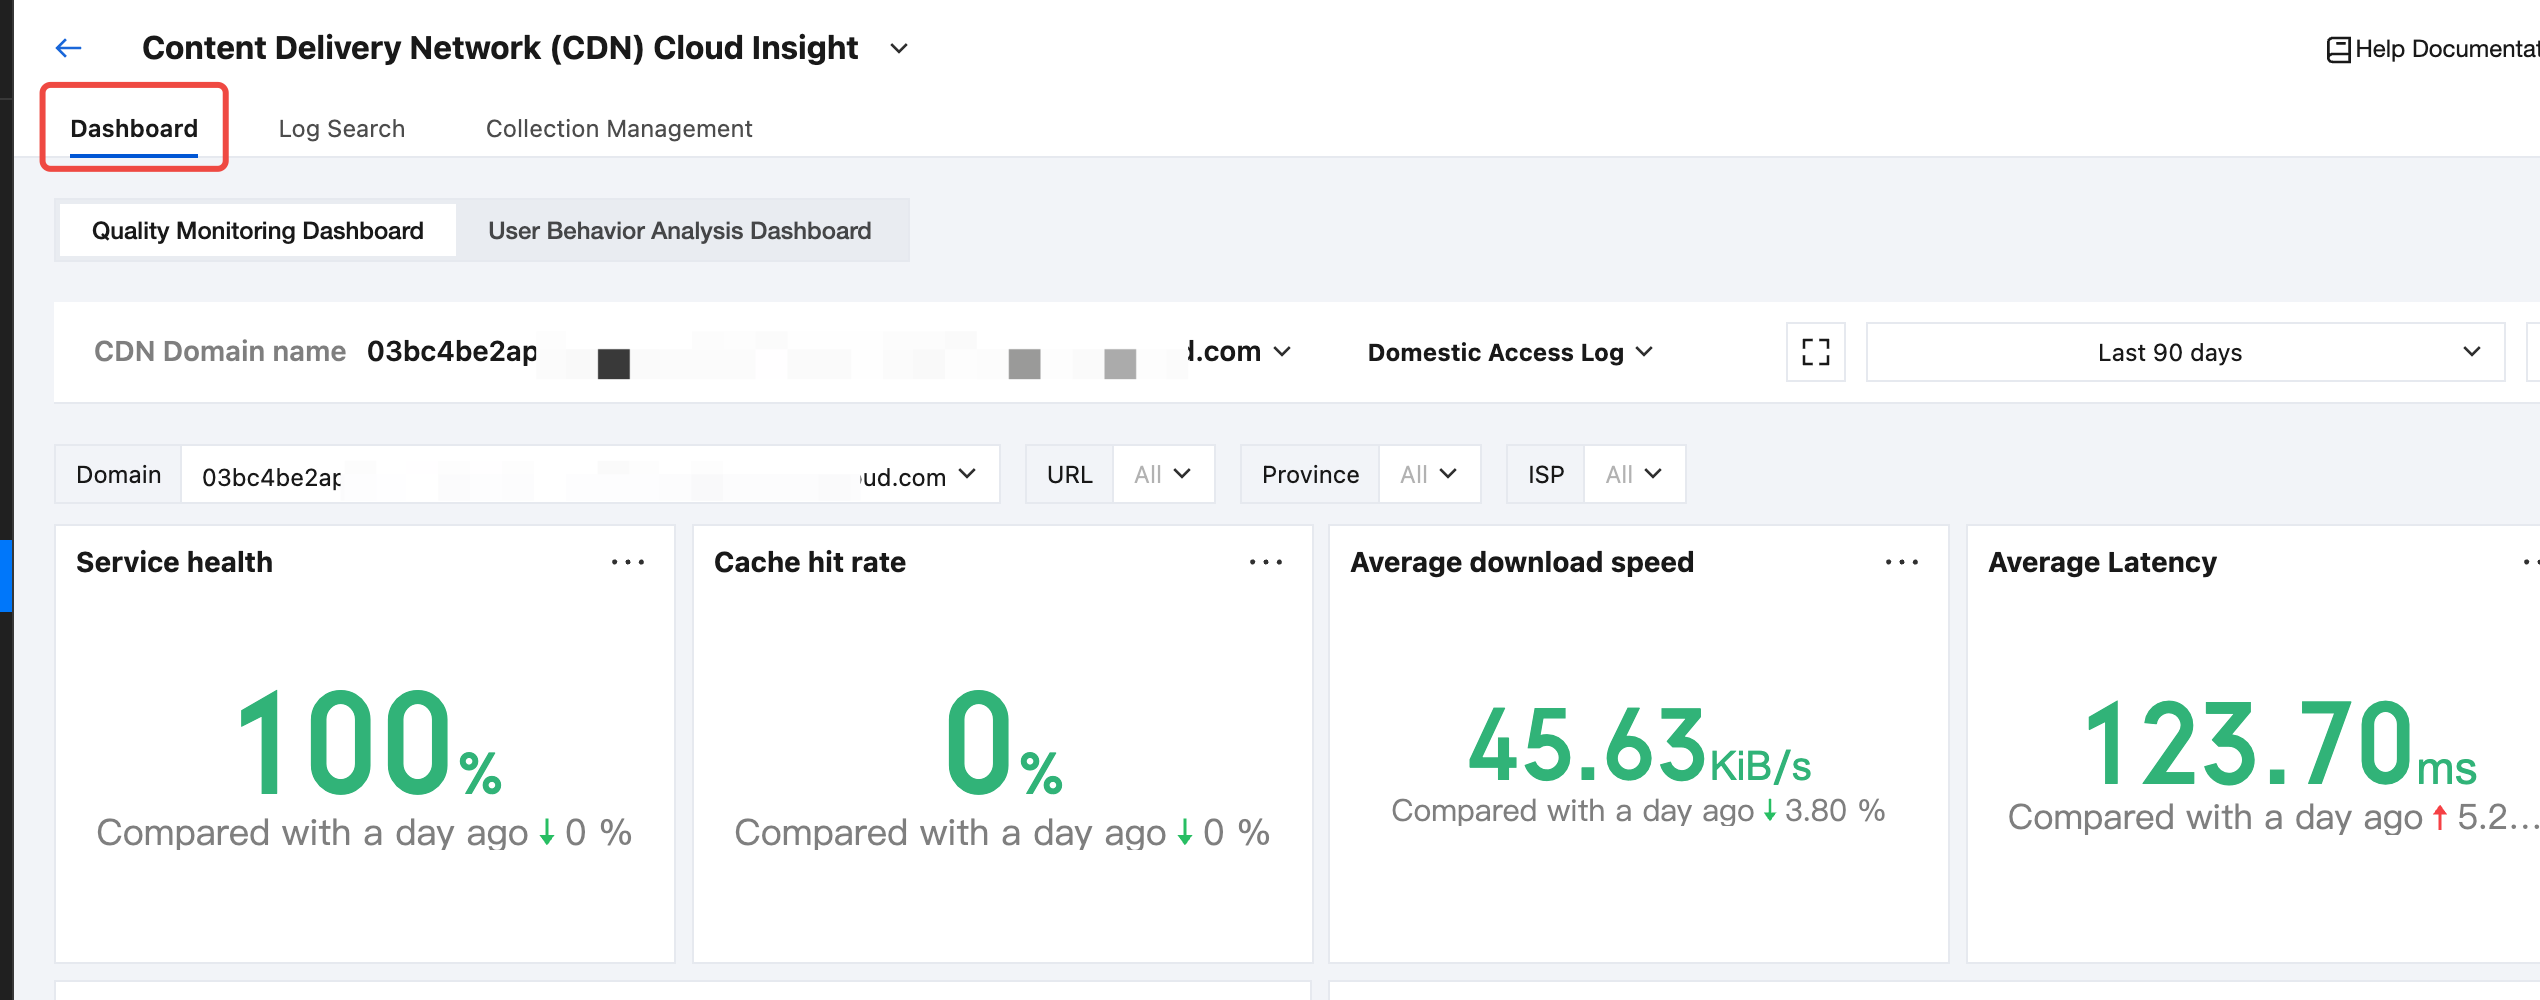Open the CDN Domain name dropdown
Screen dimensions: 2540x1000
pos(1282,352)
